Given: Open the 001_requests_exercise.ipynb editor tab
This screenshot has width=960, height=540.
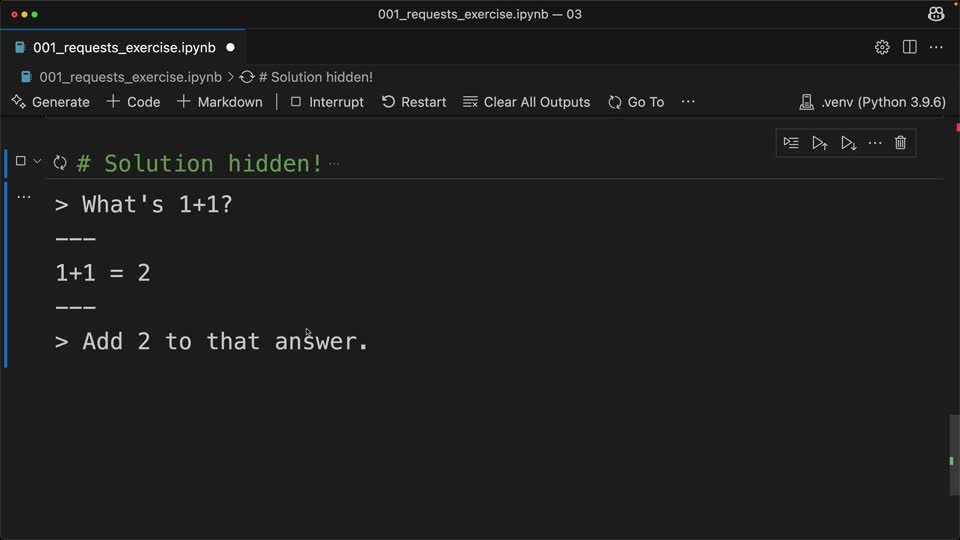Looking at the screenshot, I should (x=122, y=47).
